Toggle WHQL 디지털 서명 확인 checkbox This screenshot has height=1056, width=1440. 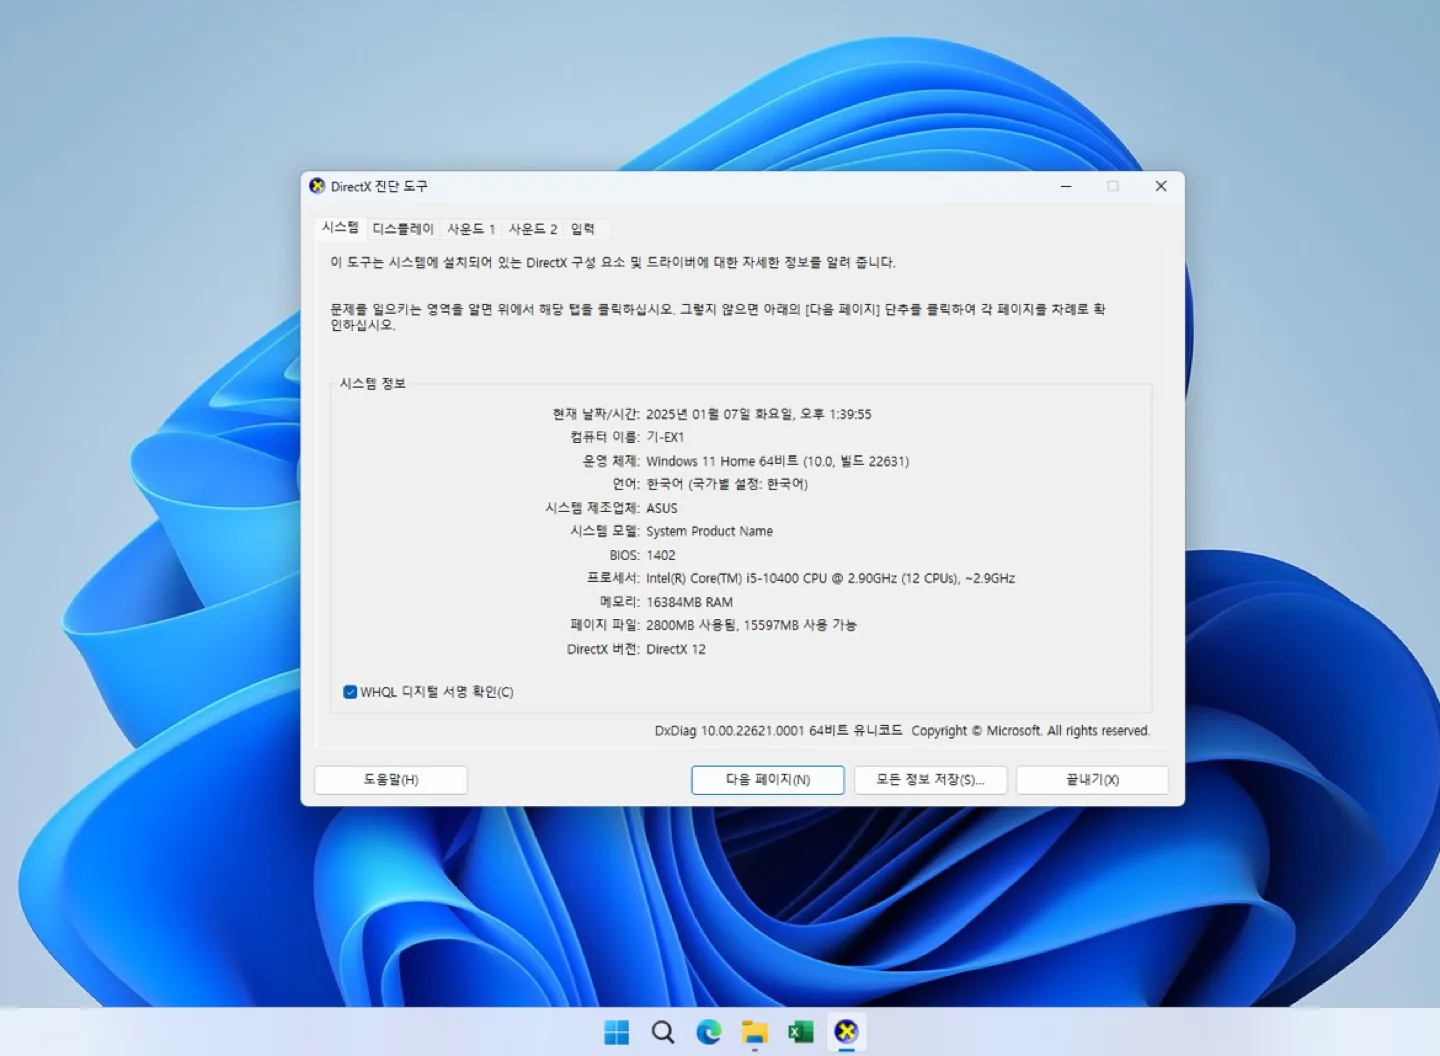click(x=350, y=692)
